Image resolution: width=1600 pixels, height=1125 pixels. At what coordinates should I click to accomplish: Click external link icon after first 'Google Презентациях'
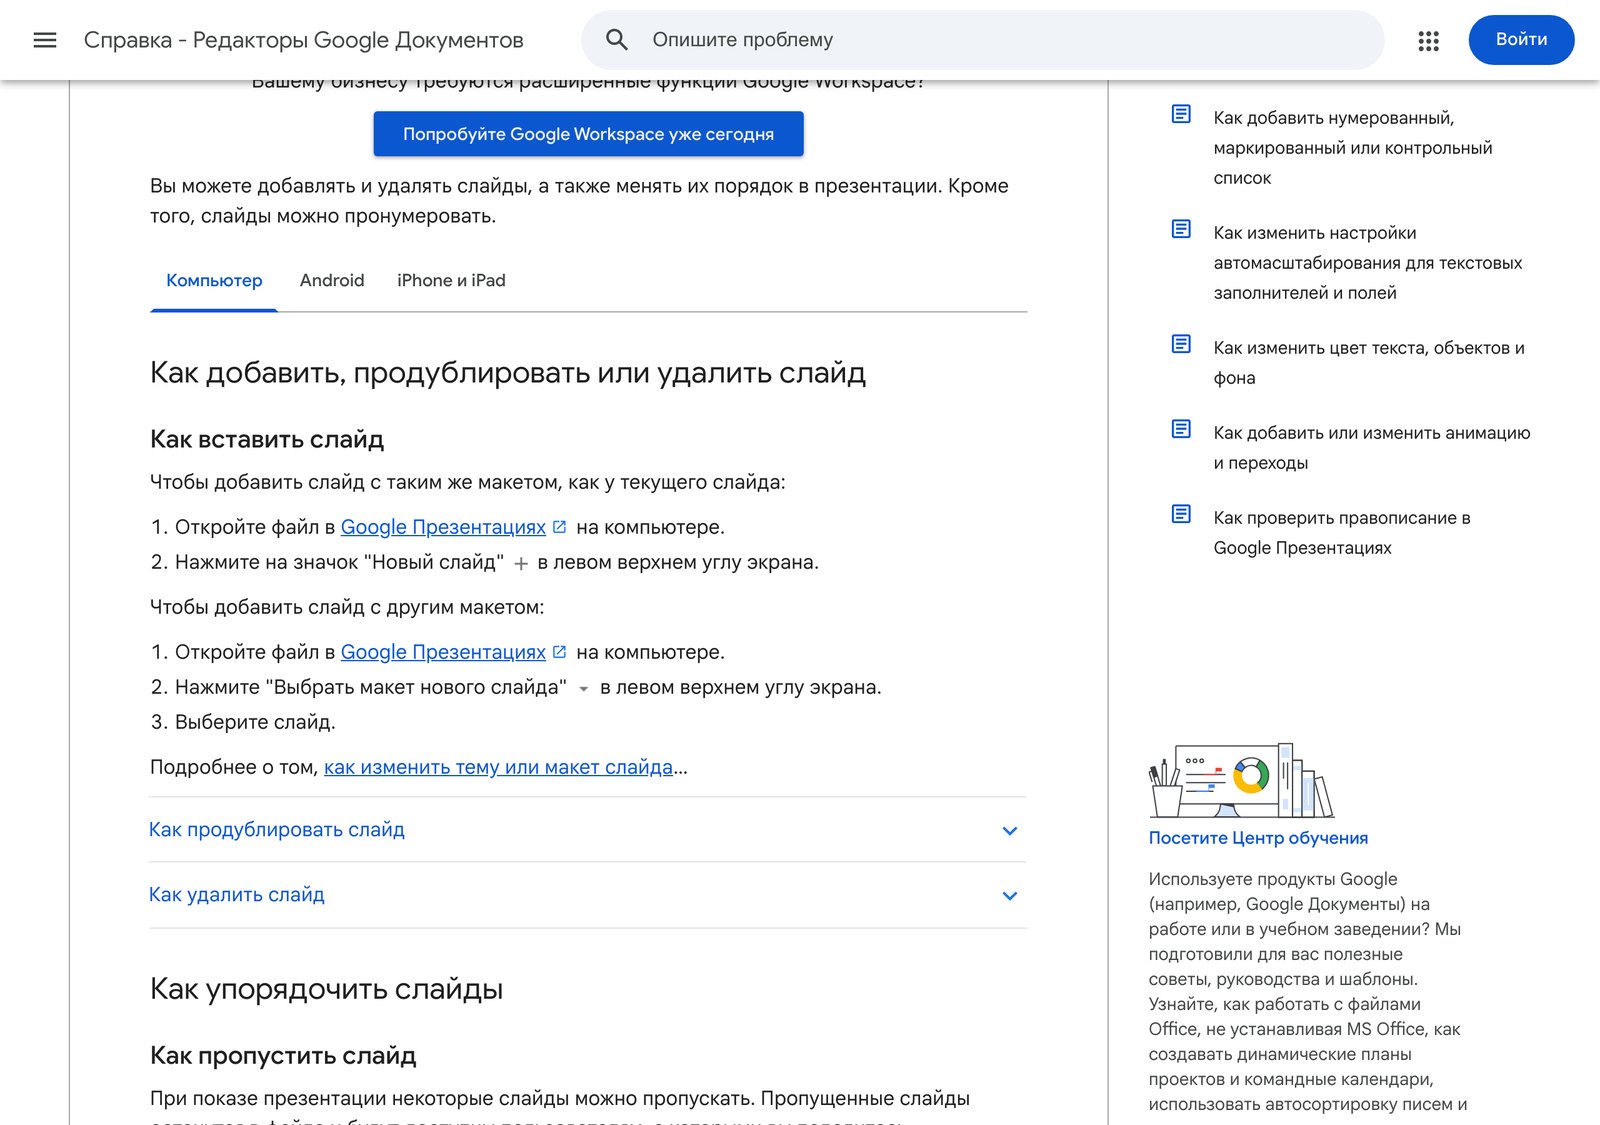(x=559, y=526)
